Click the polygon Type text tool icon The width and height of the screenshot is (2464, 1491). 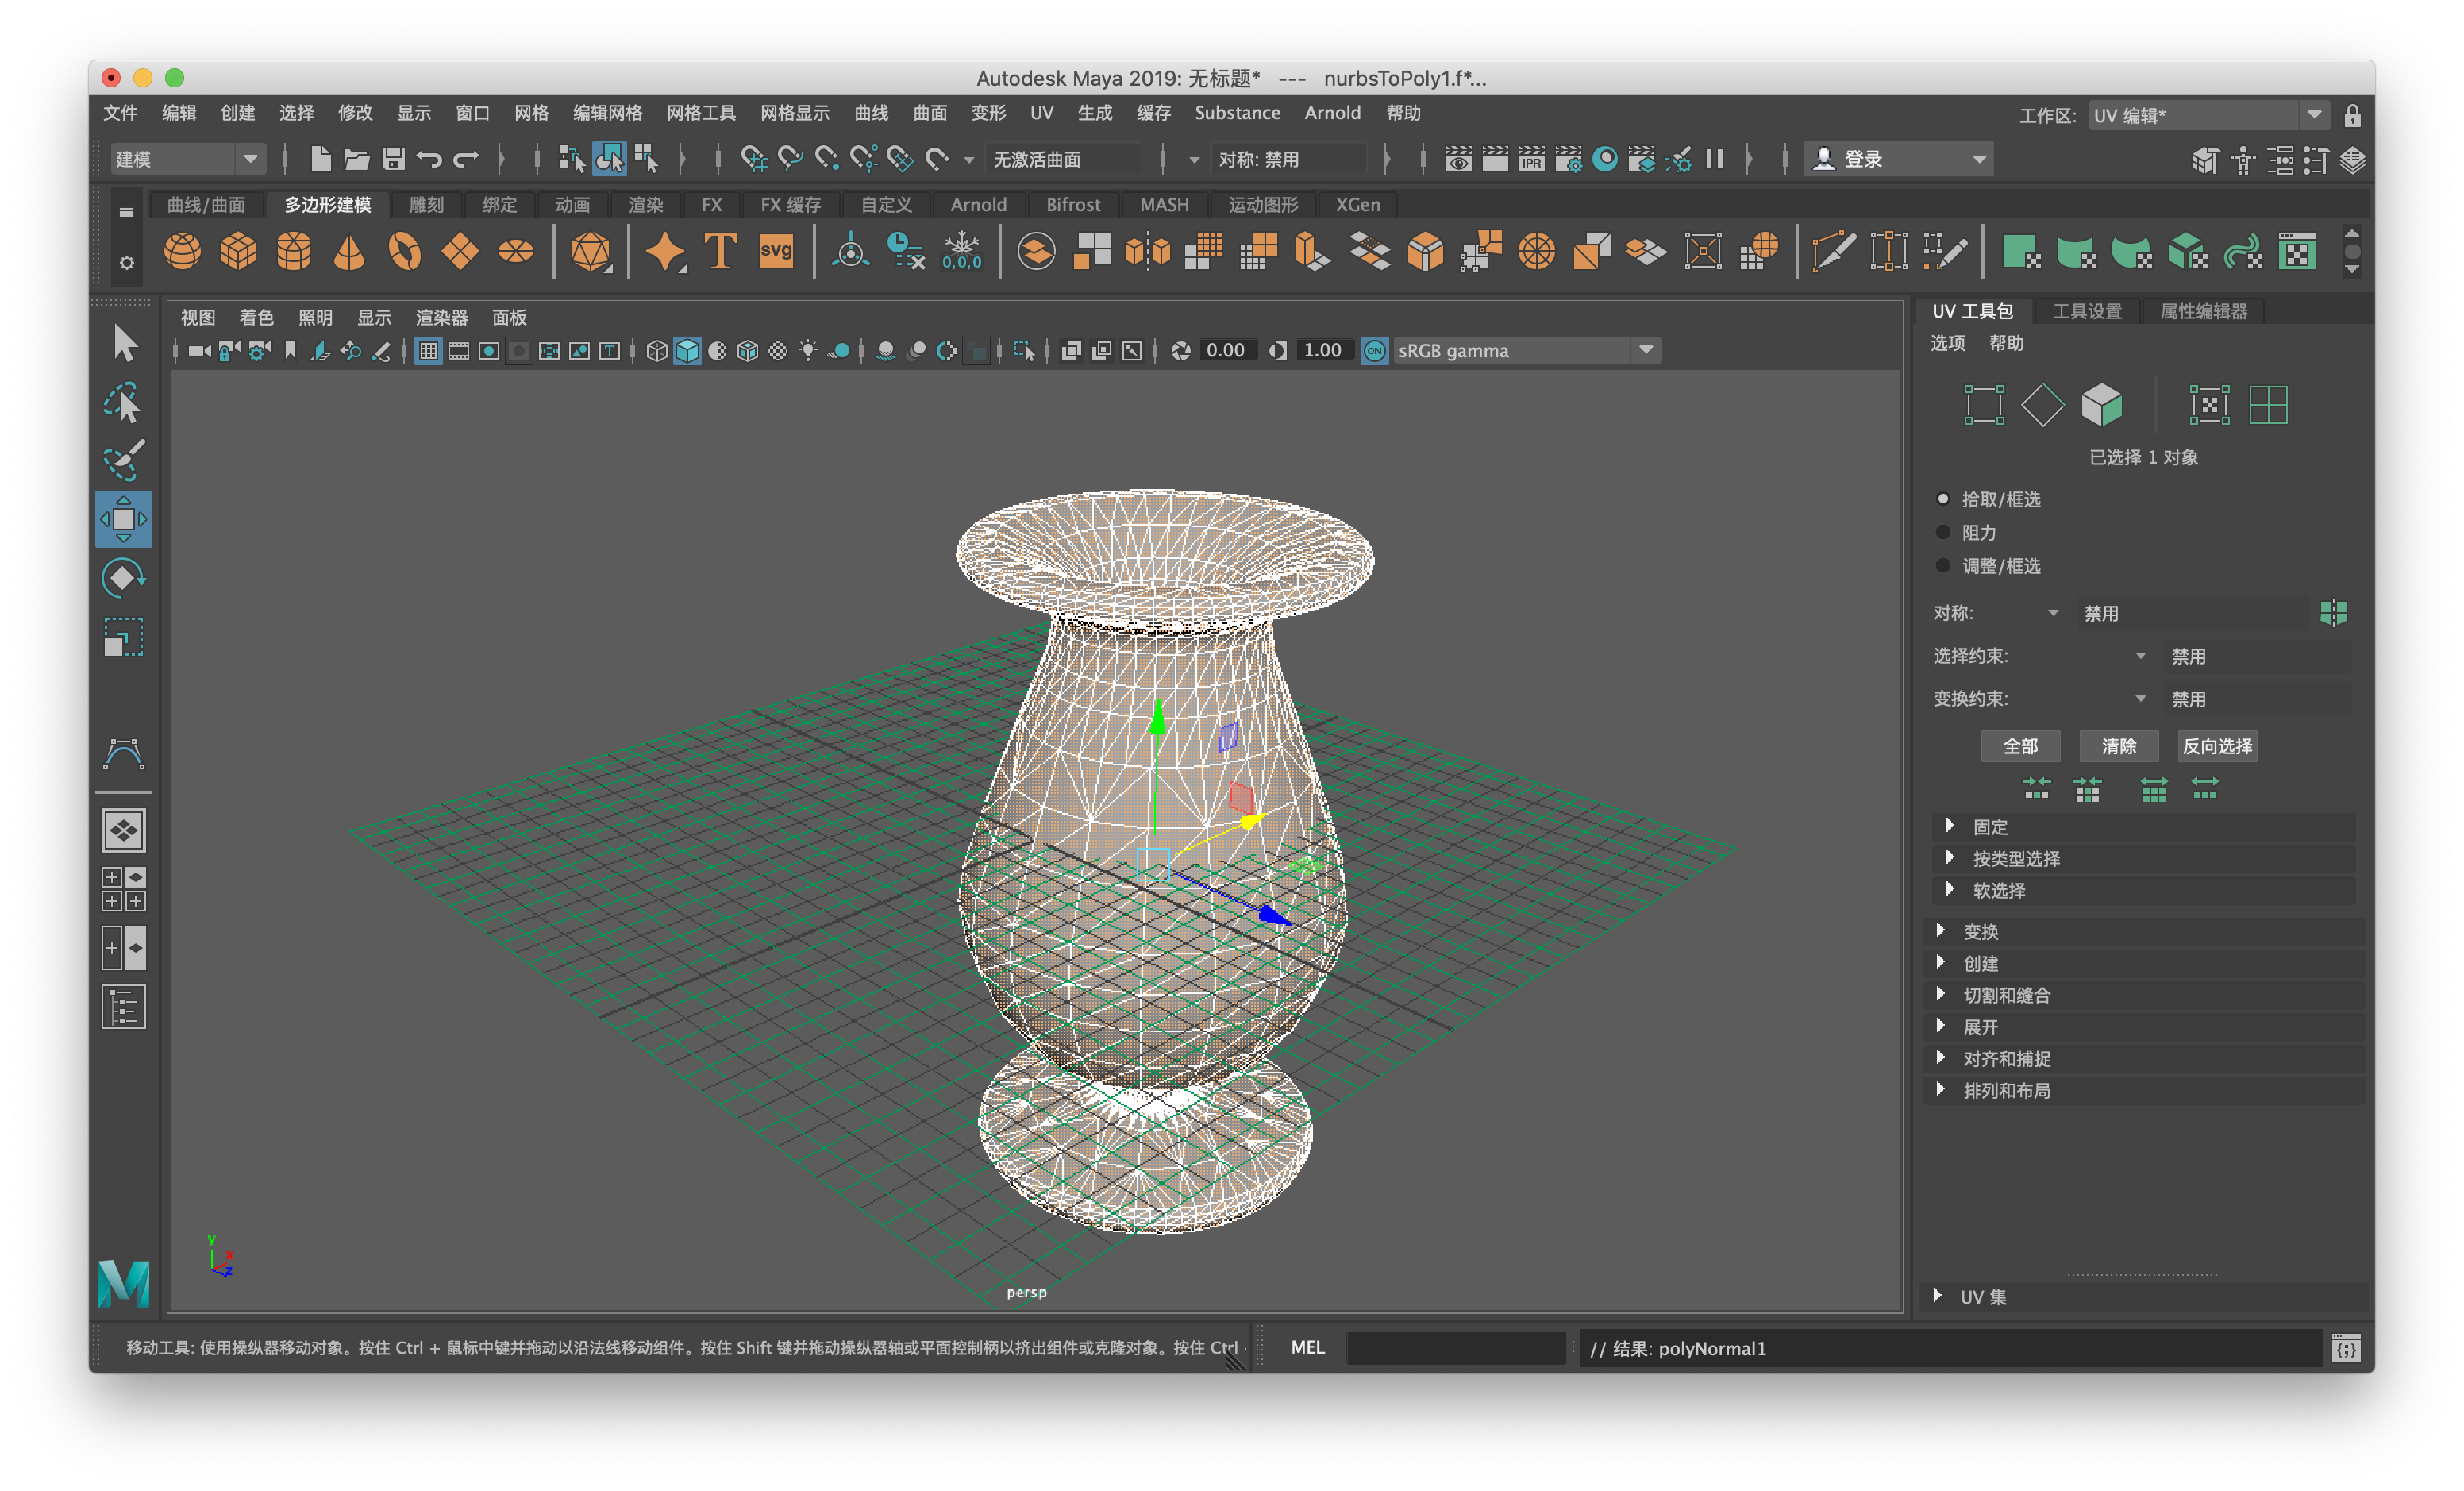click(721, 251)
